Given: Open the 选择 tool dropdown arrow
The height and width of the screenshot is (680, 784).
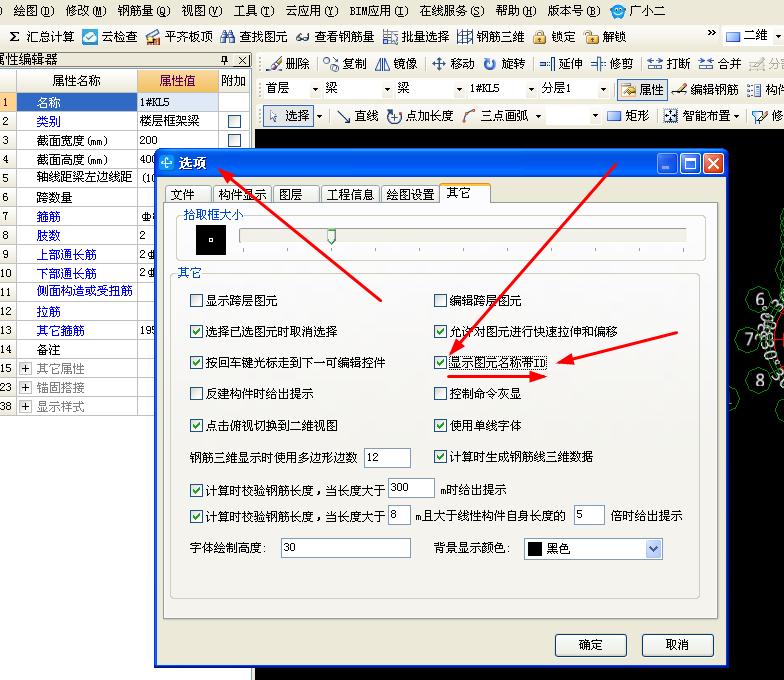Looking at the screenshot, I should click(320, 116).
